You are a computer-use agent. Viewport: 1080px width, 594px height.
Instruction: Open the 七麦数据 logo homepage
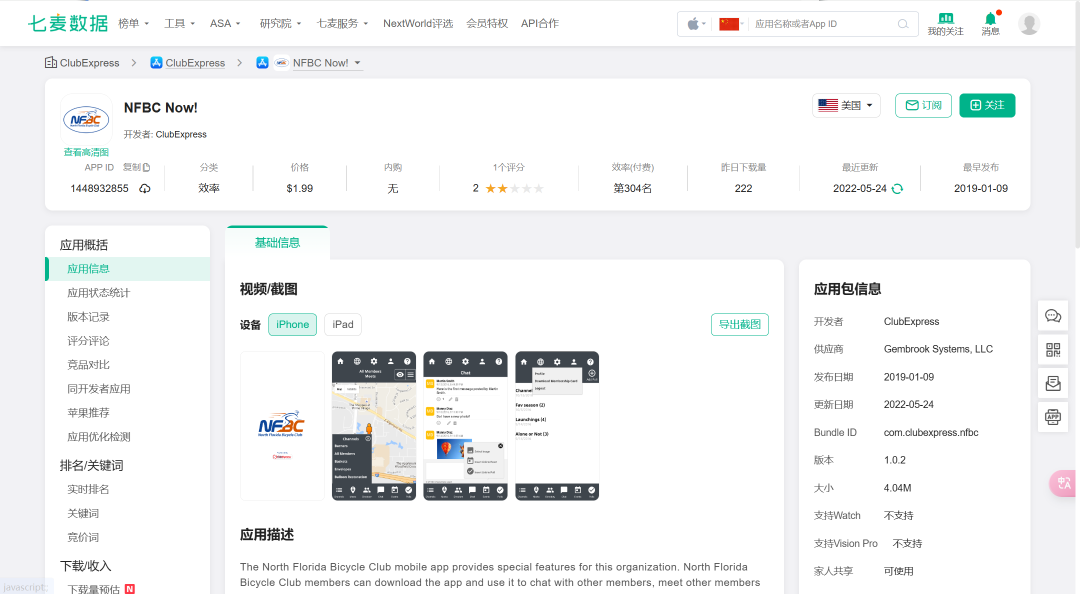pyautogui.click(x=68, y=23)
